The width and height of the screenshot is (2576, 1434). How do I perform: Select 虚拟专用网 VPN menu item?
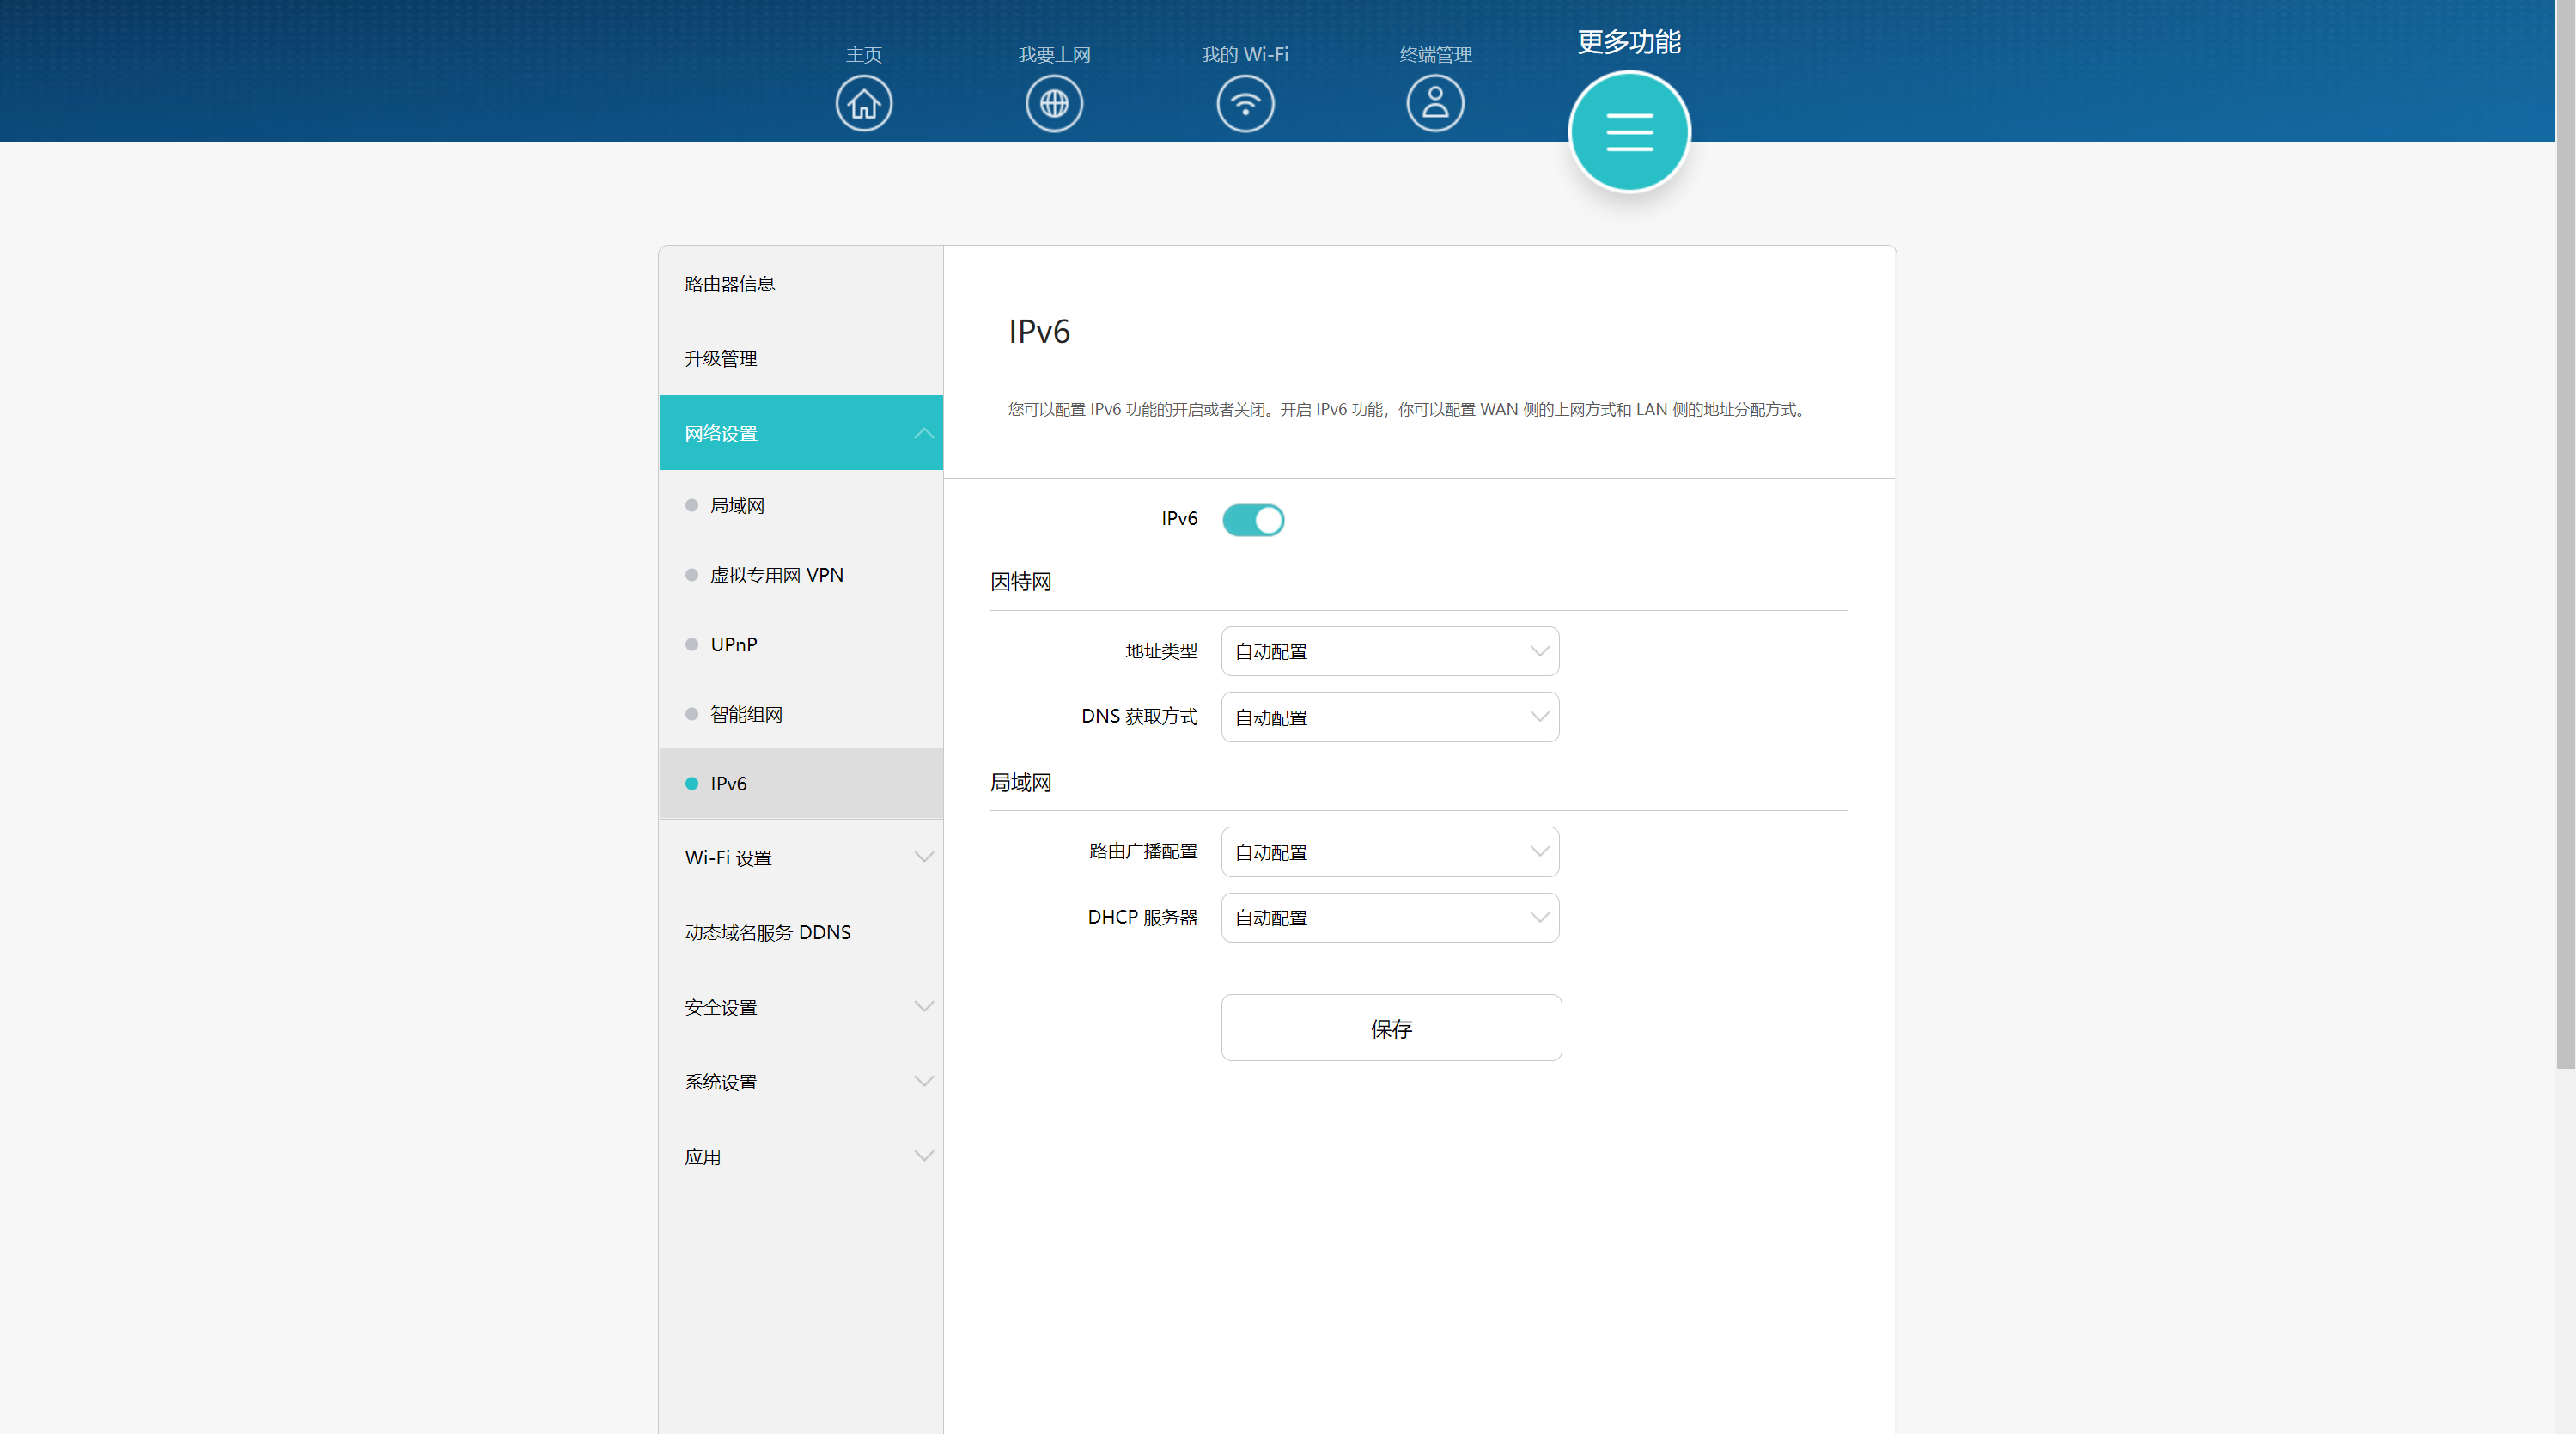(x=776, y=576)
